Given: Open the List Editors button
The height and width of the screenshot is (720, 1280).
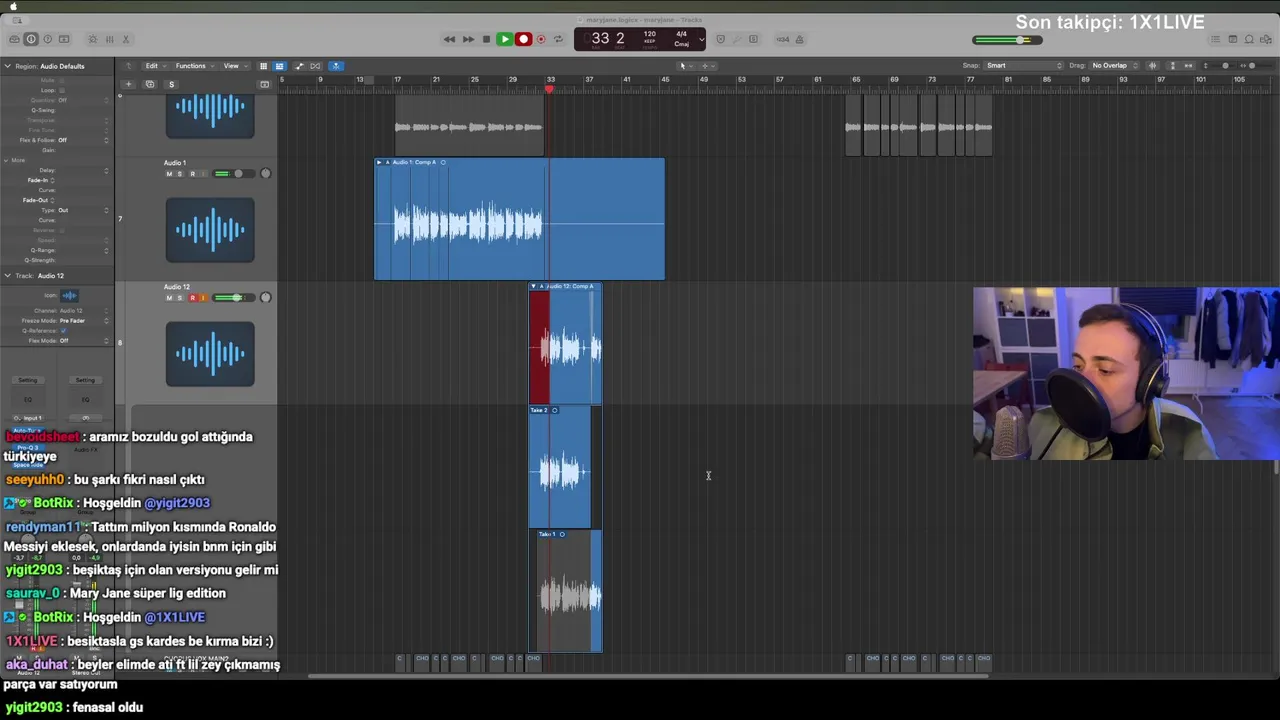Looking at the screenshot, I should (1215, 39).
